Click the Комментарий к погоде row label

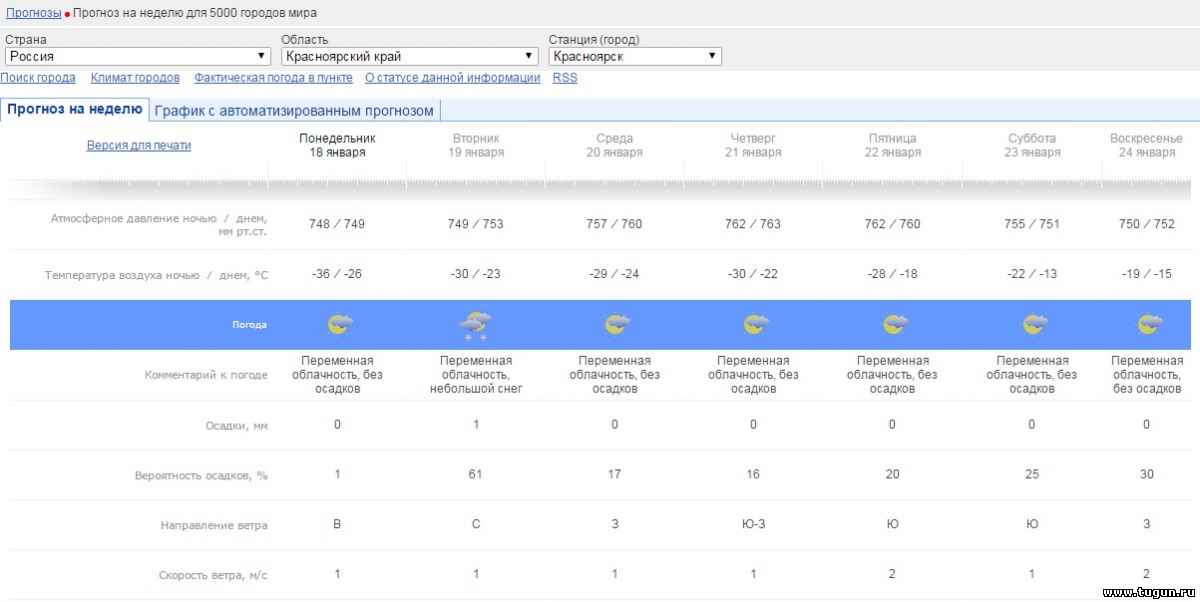coord(206,375)
